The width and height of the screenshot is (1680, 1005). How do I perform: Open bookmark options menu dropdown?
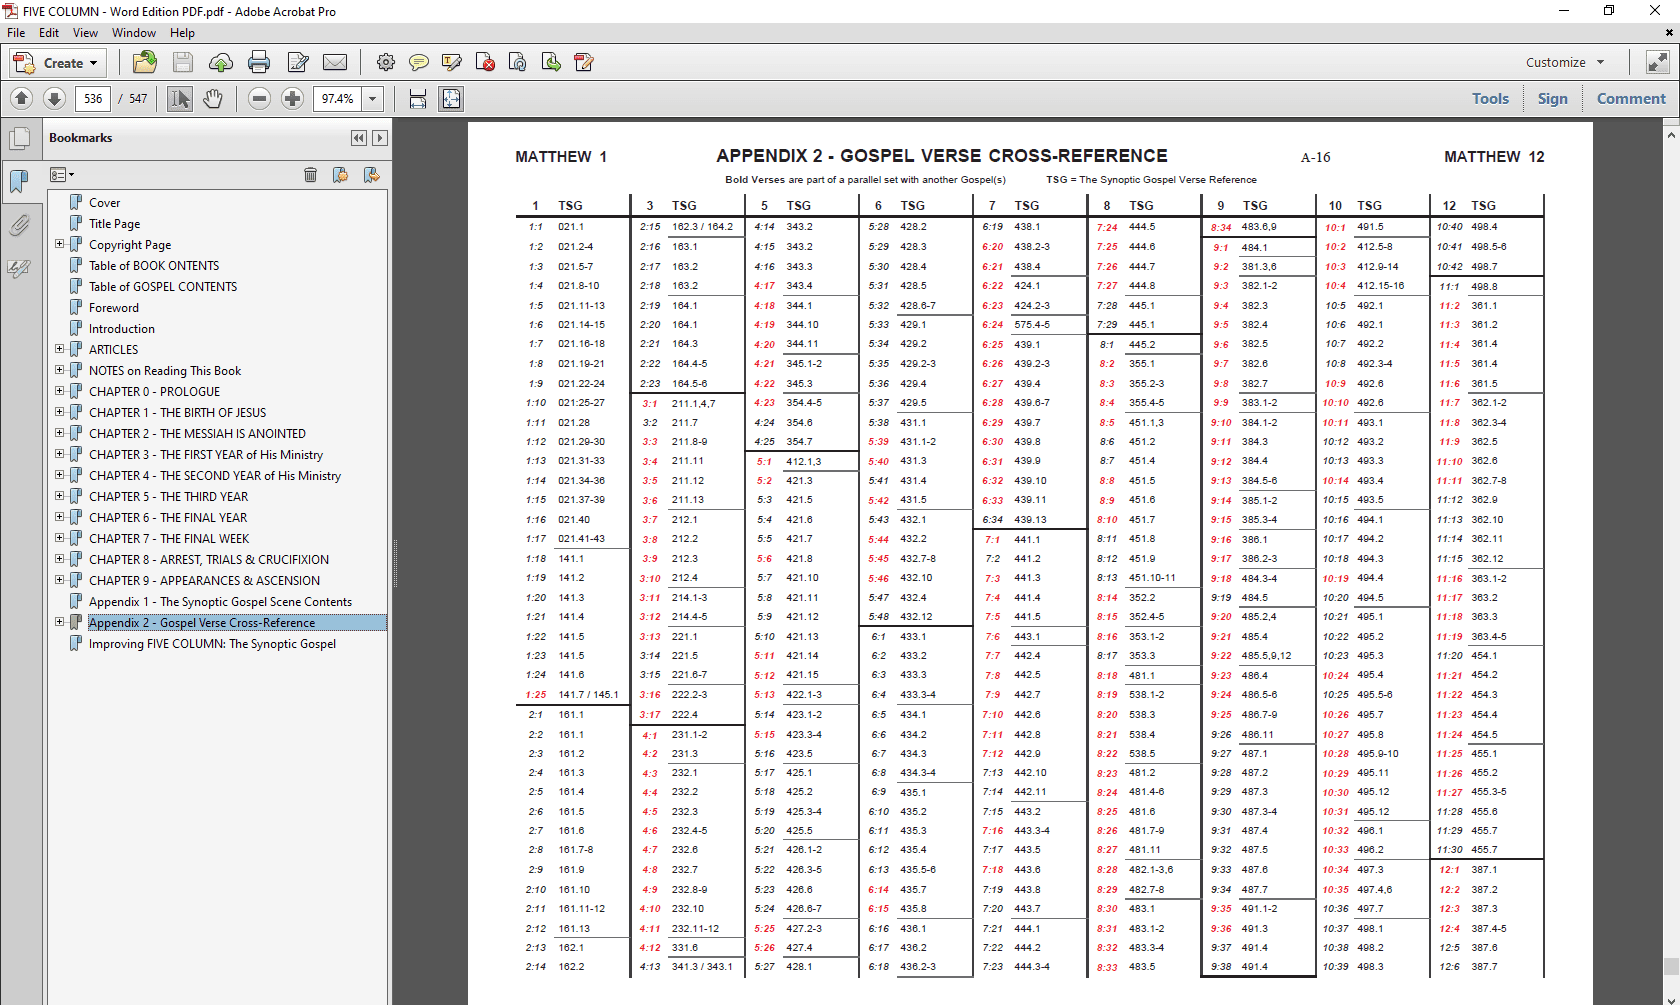pyautogui.click(x=62, y=175)
